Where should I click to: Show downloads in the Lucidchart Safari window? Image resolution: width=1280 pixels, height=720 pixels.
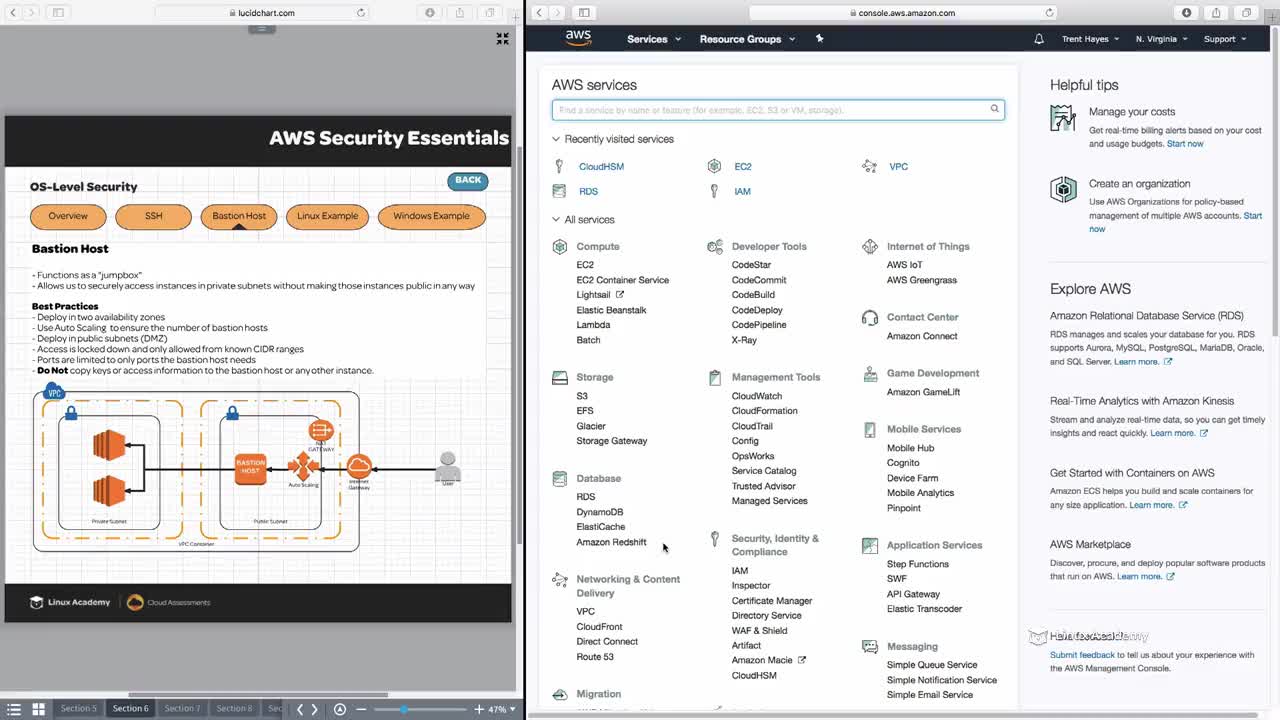click(430, 13)
